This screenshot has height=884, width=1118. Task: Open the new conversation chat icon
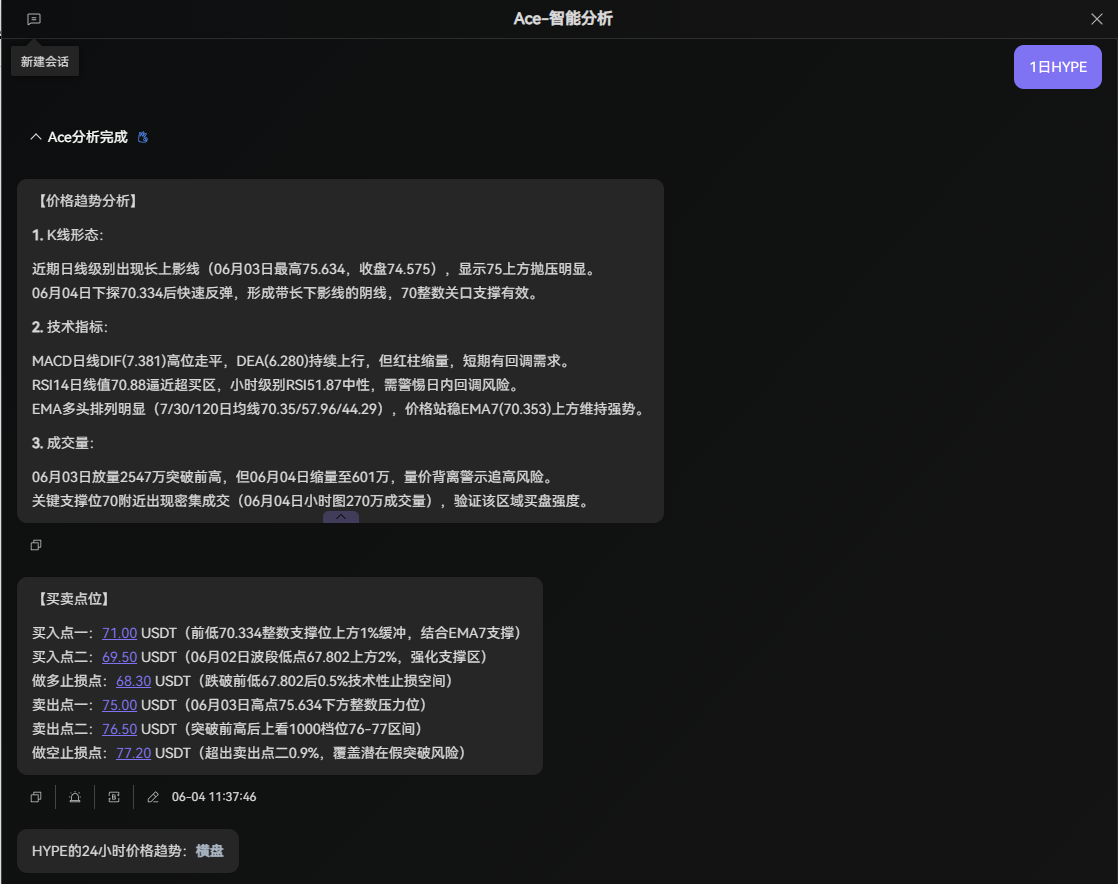coord(34,19)
